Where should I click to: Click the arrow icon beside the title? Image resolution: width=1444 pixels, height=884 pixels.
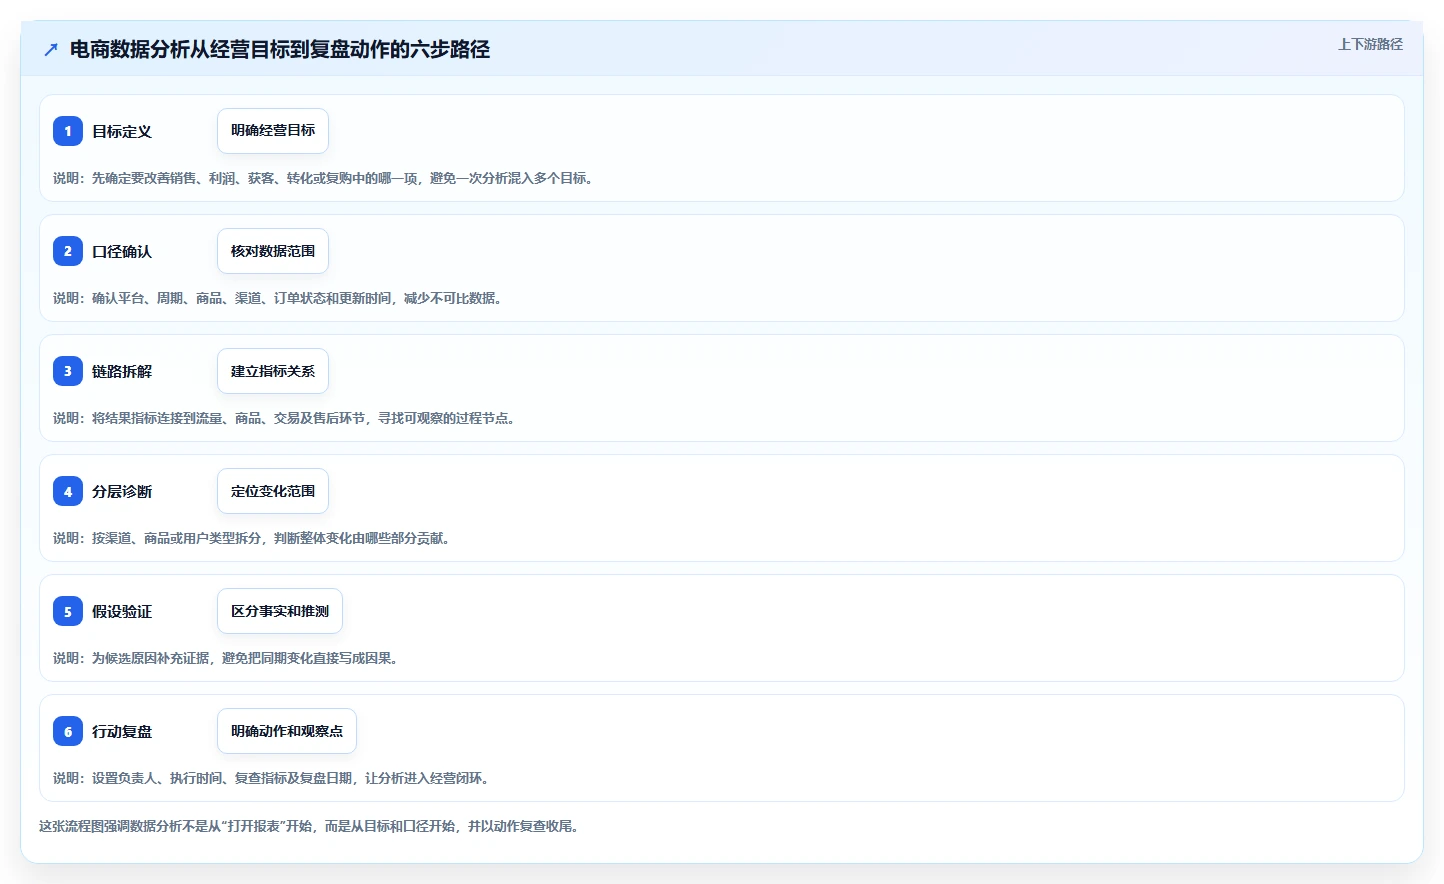click(51, 49)
